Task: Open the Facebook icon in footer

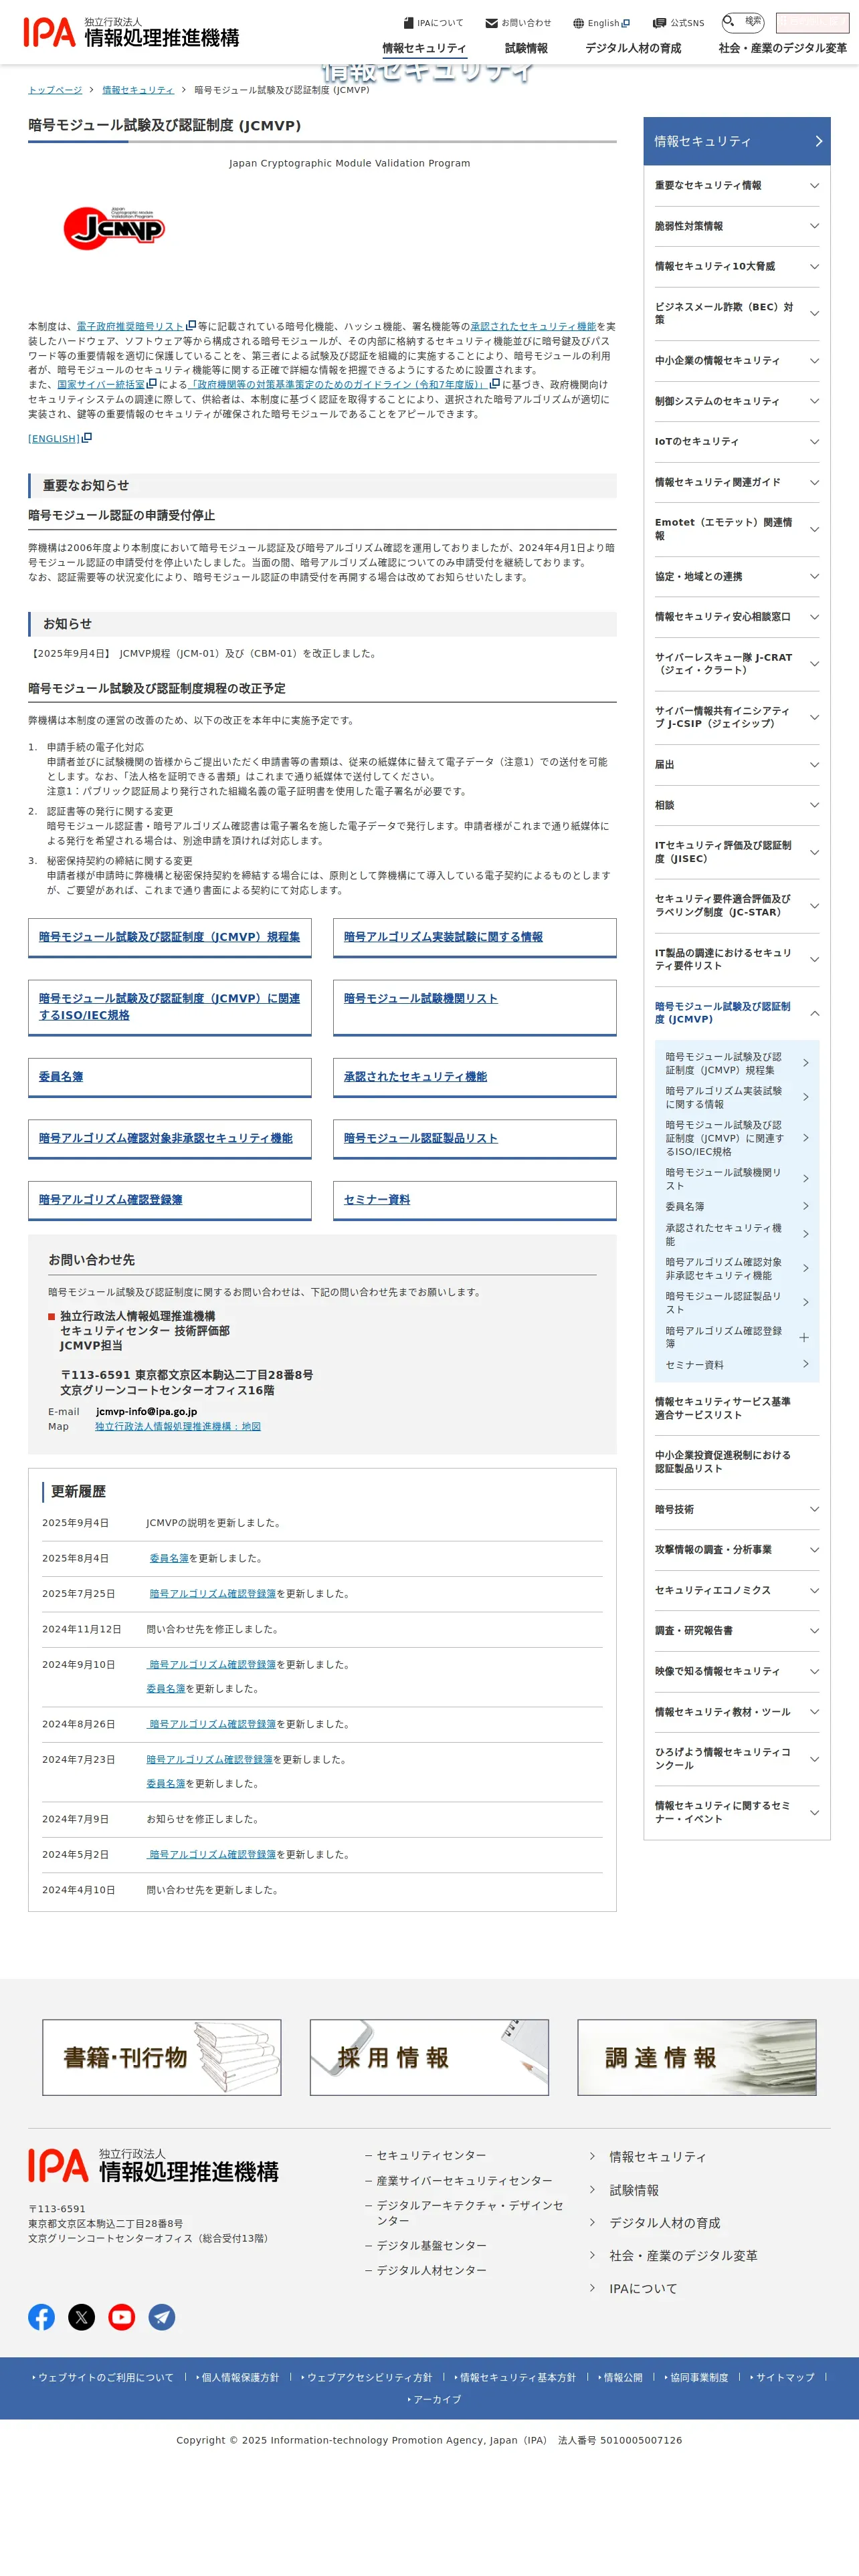Action: (41, 2317)
